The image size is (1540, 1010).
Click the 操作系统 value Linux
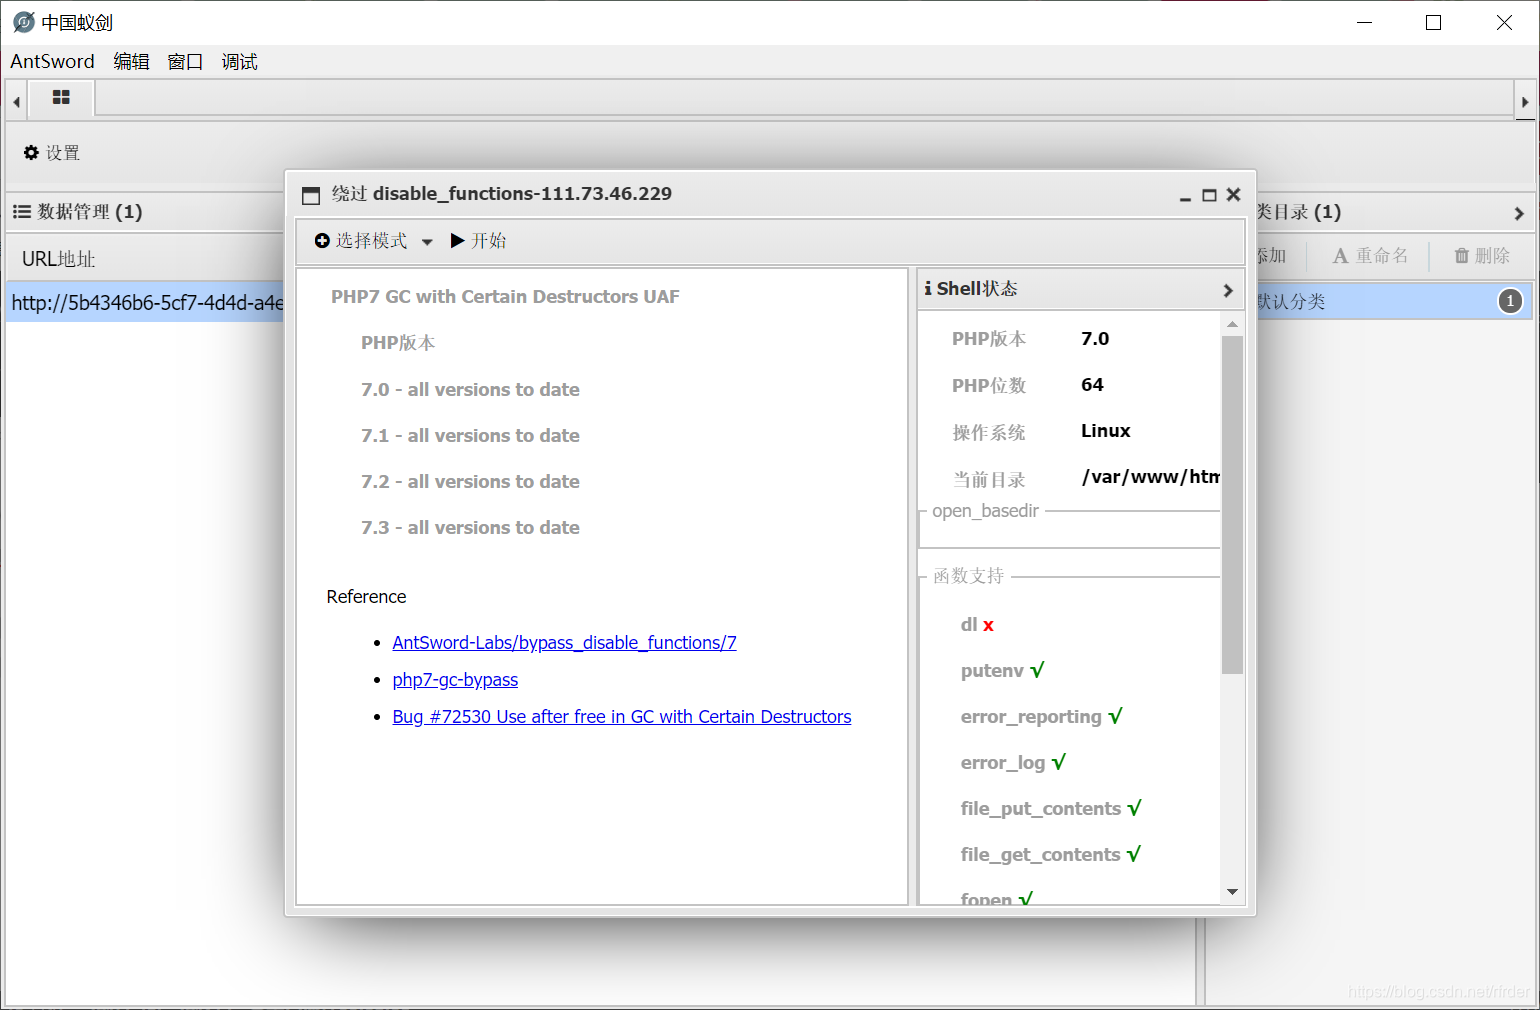(x=1105, y=431)
